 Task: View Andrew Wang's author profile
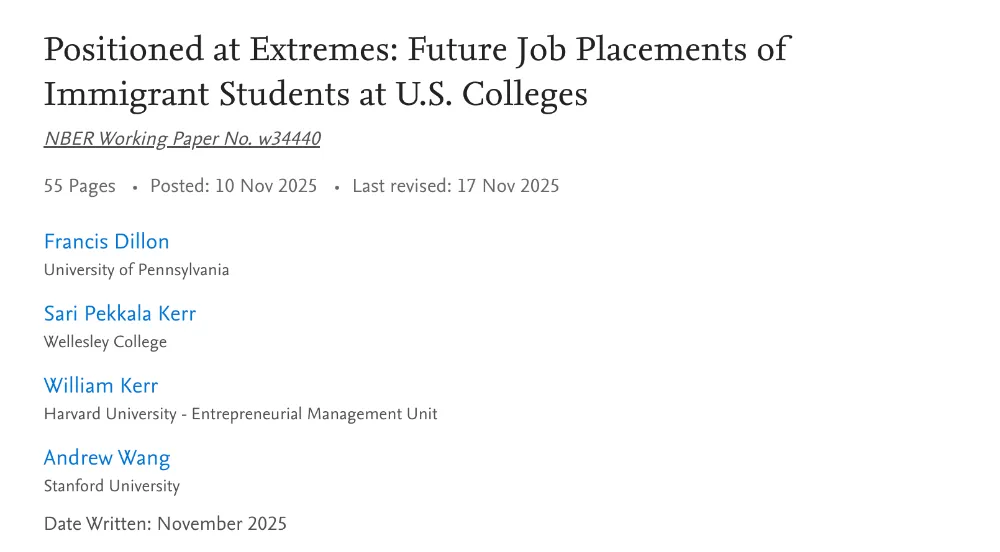click(x=107, y=458)
